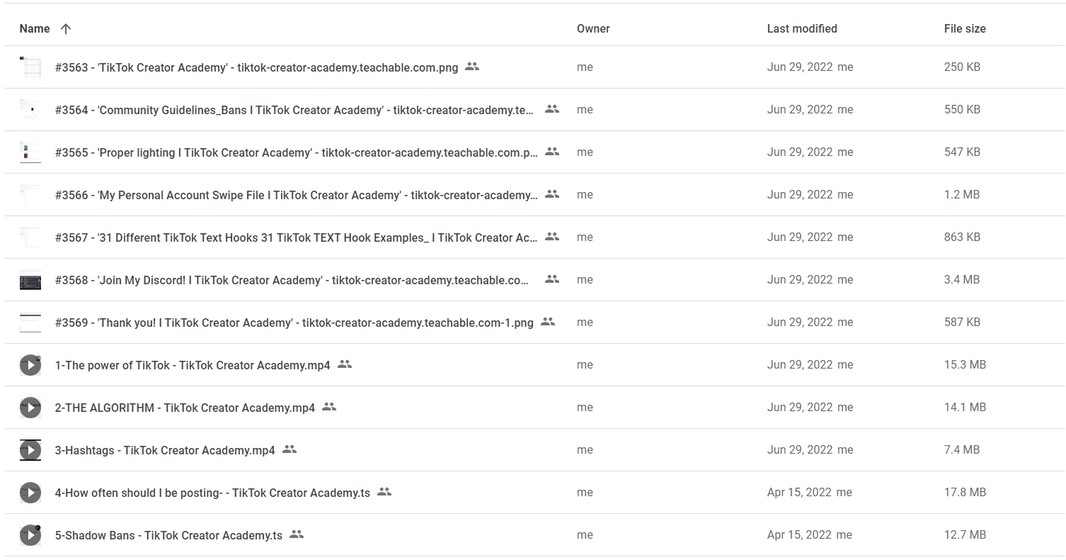Click the image thumbnail of '#3568 Join My Discord!'

point(30,281)
